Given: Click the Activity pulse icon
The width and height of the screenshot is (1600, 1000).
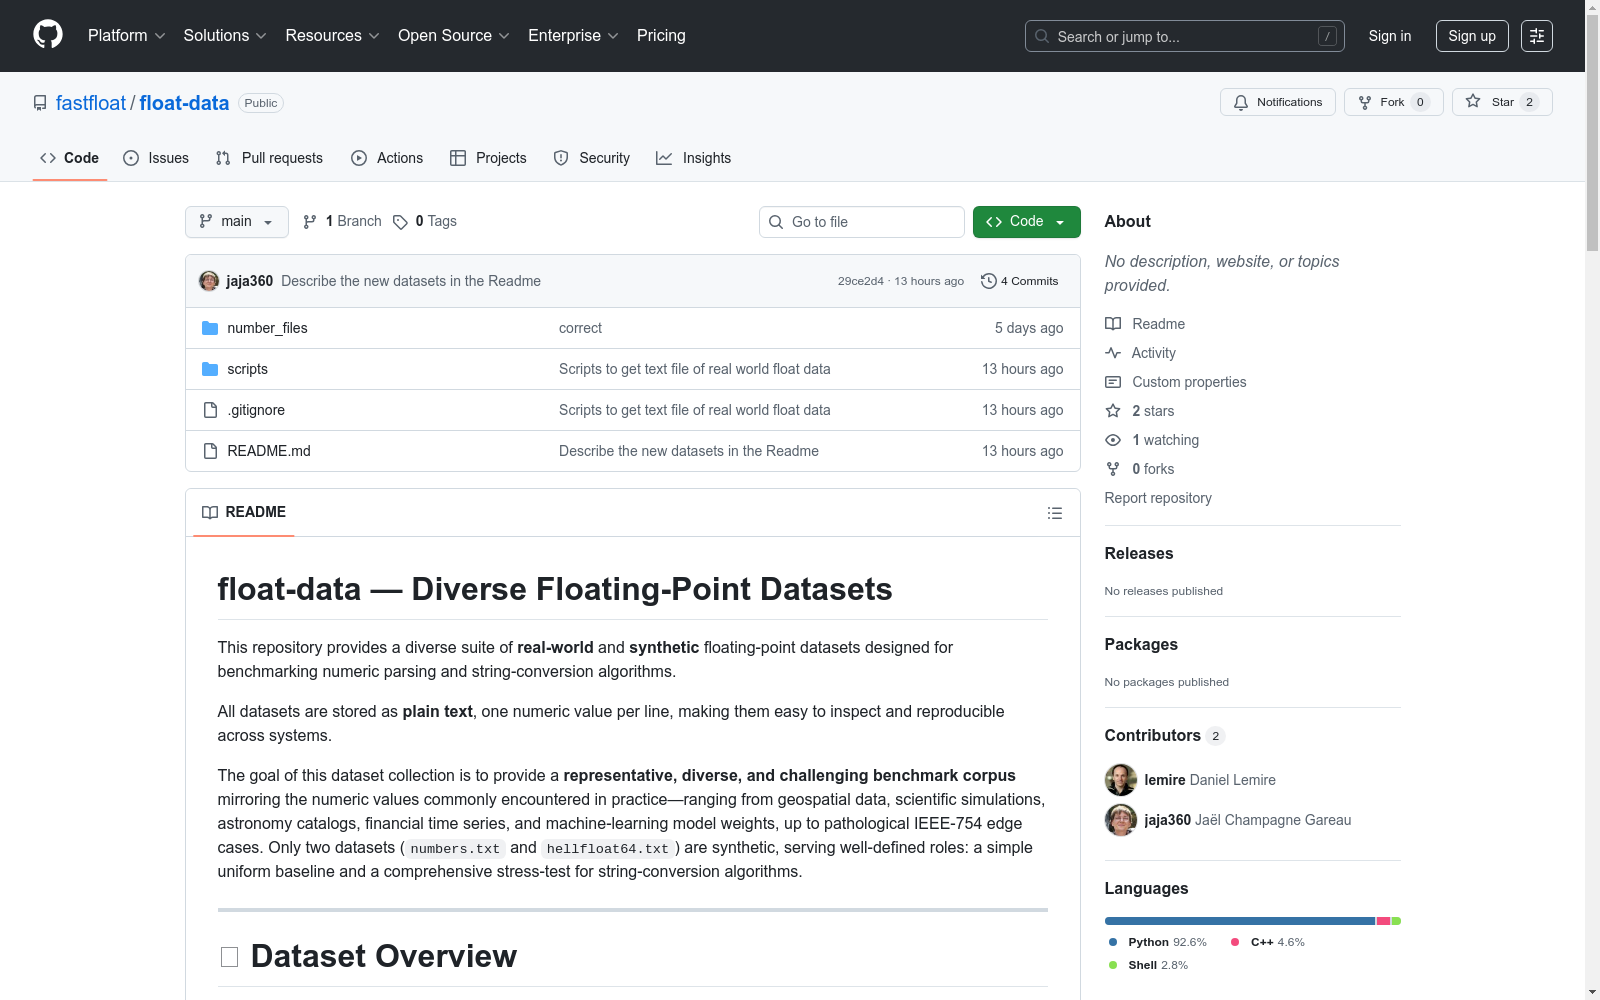Looking at the screenshot, I should point(1113,353).
